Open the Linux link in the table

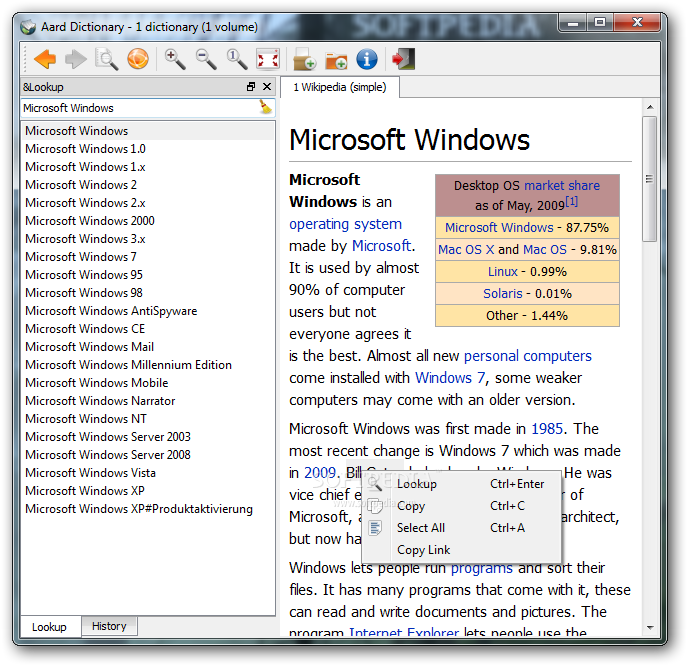(x=503, y=272)
